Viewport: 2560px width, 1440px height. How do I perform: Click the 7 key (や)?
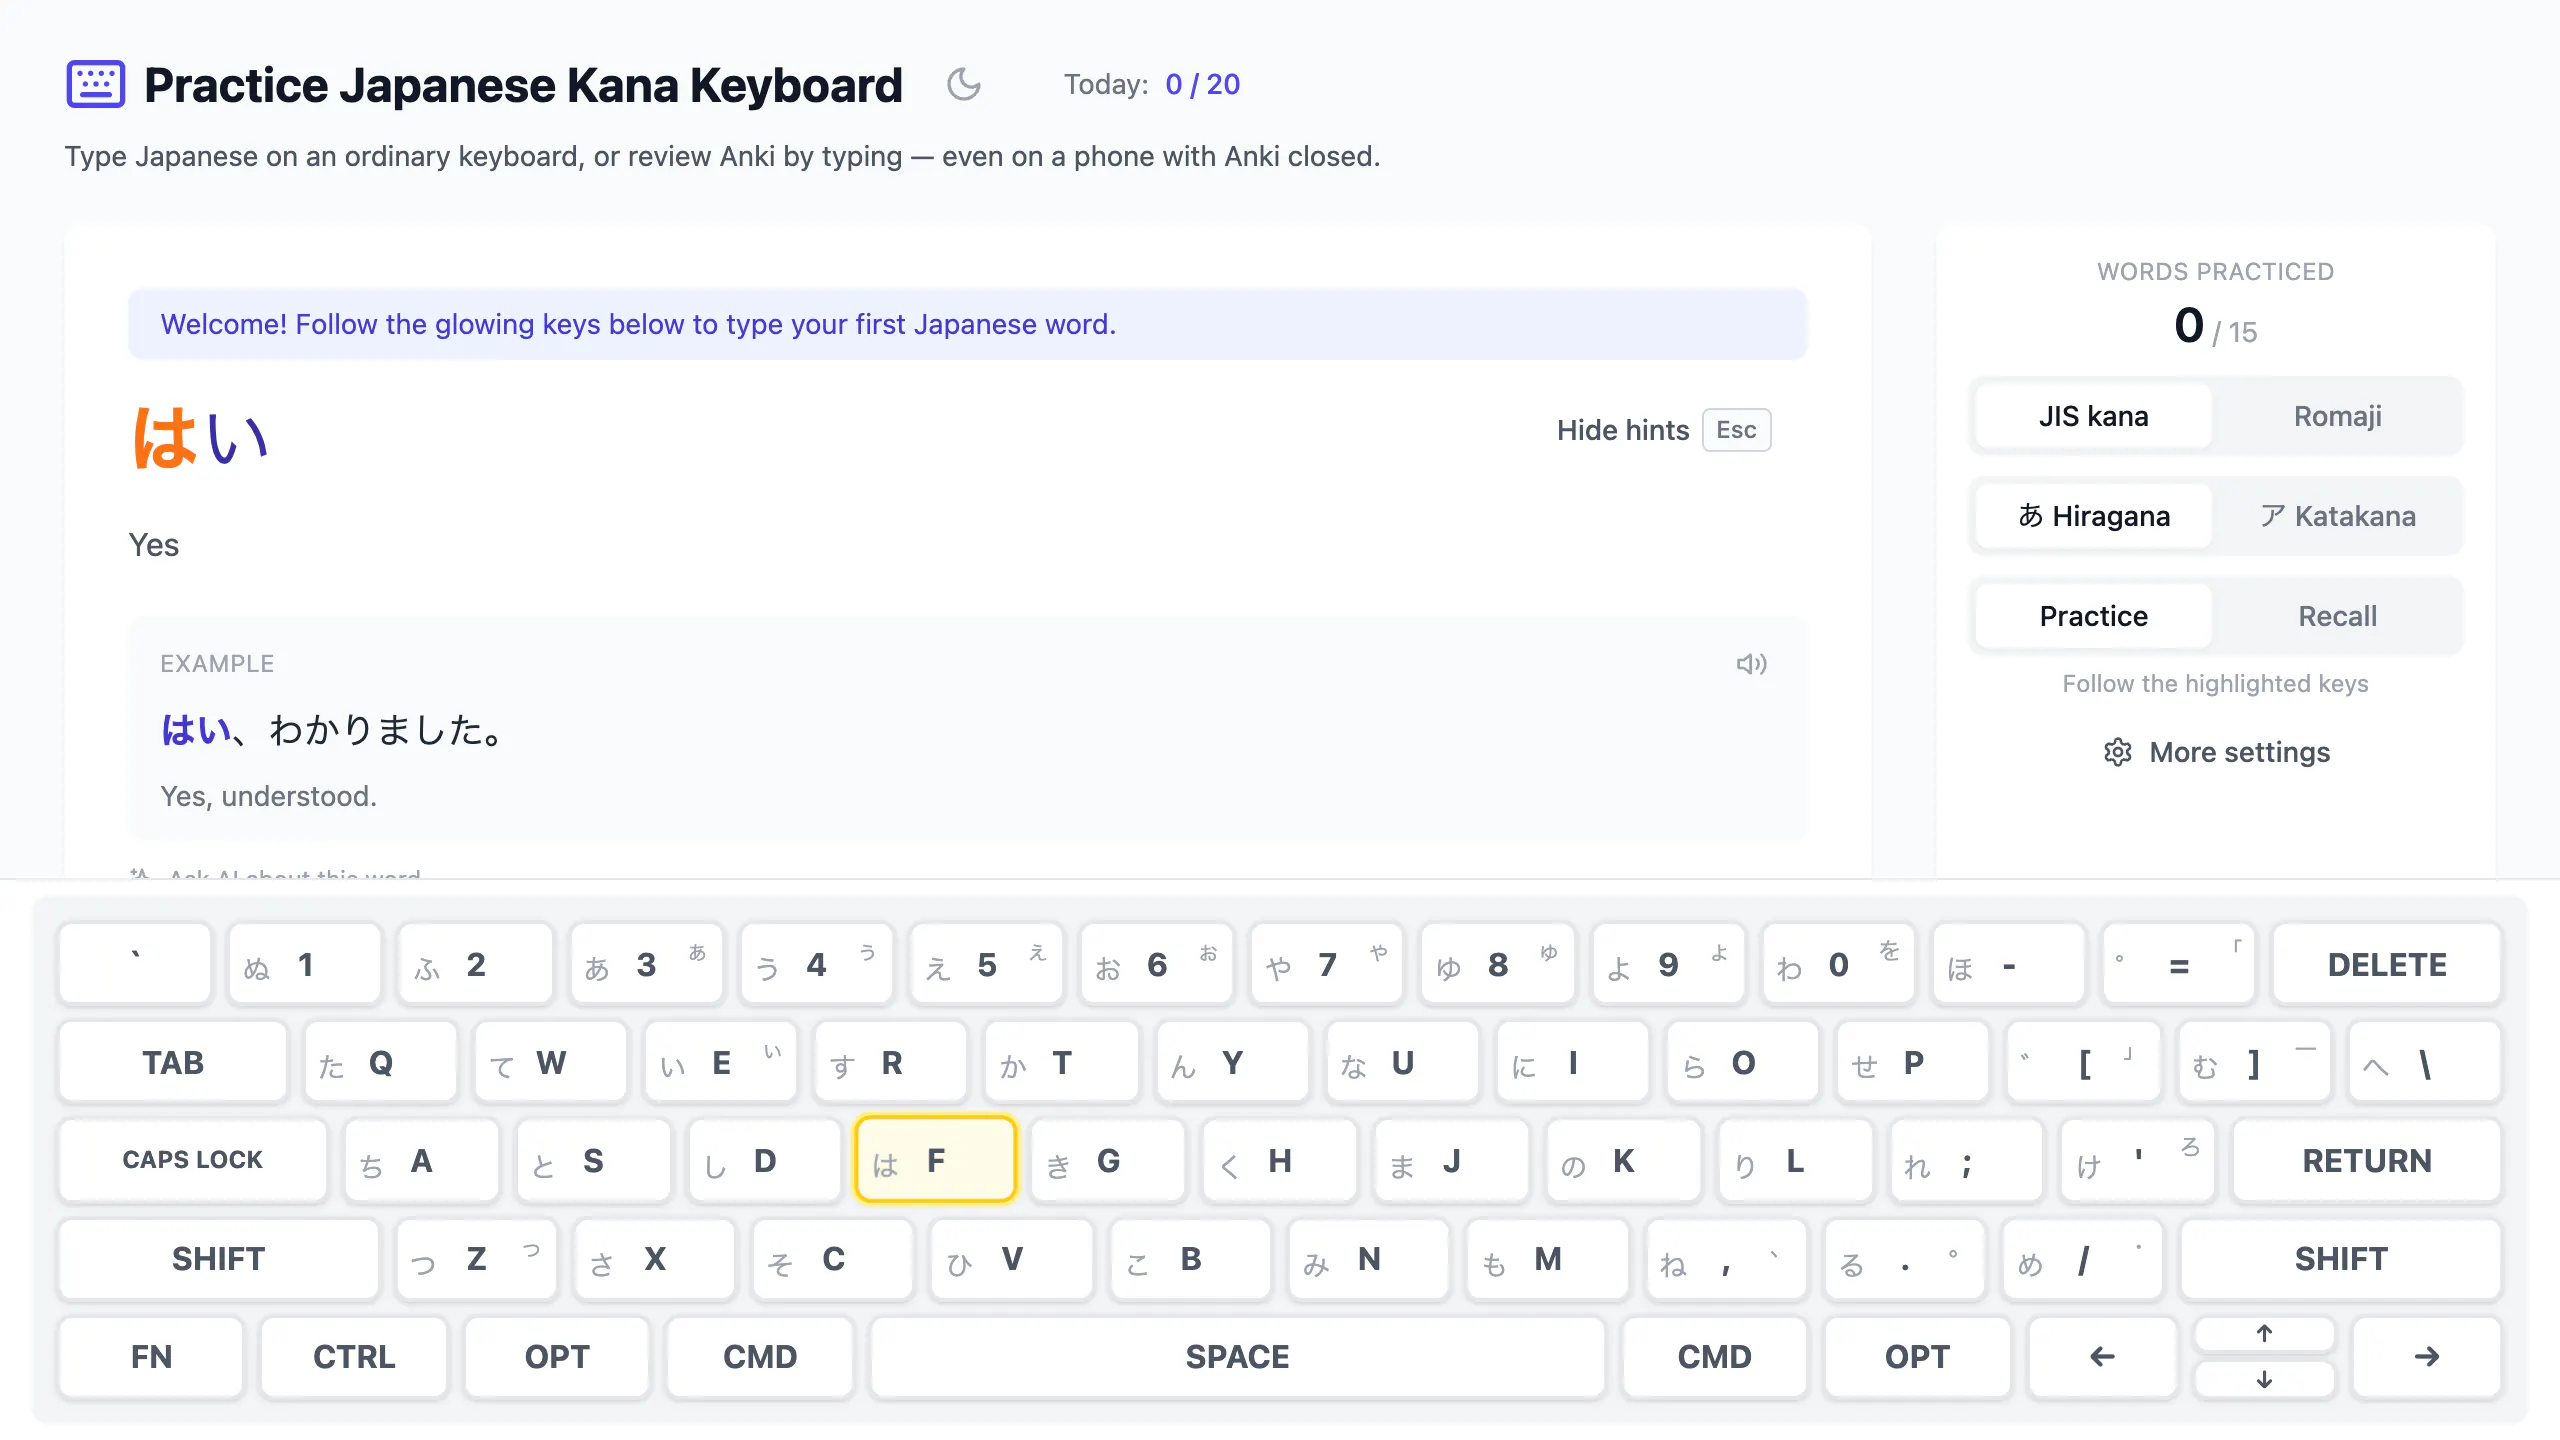[1327, 965]
